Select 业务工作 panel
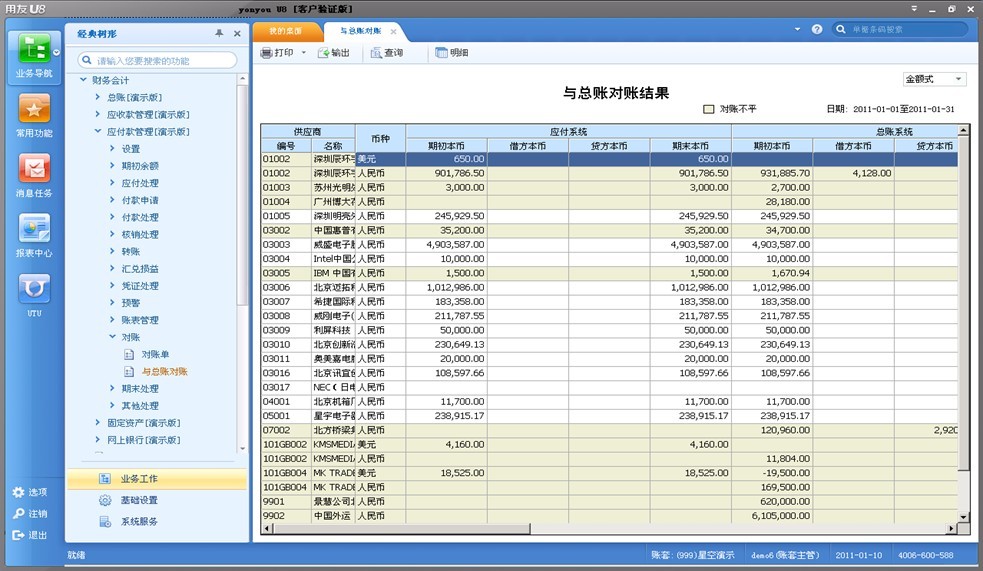This screenshot has width=983, height=571. (157, 479)
